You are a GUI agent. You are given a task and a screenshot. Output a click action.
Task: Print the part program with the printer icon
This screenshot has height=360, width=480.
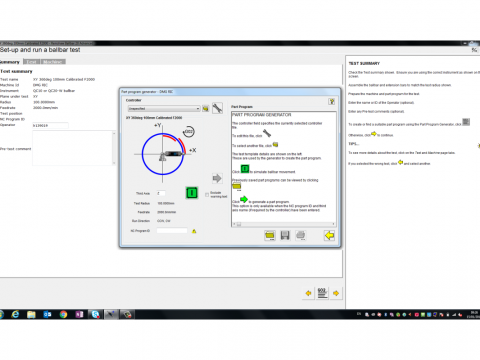pyautogui.click(x=300, y=236)
